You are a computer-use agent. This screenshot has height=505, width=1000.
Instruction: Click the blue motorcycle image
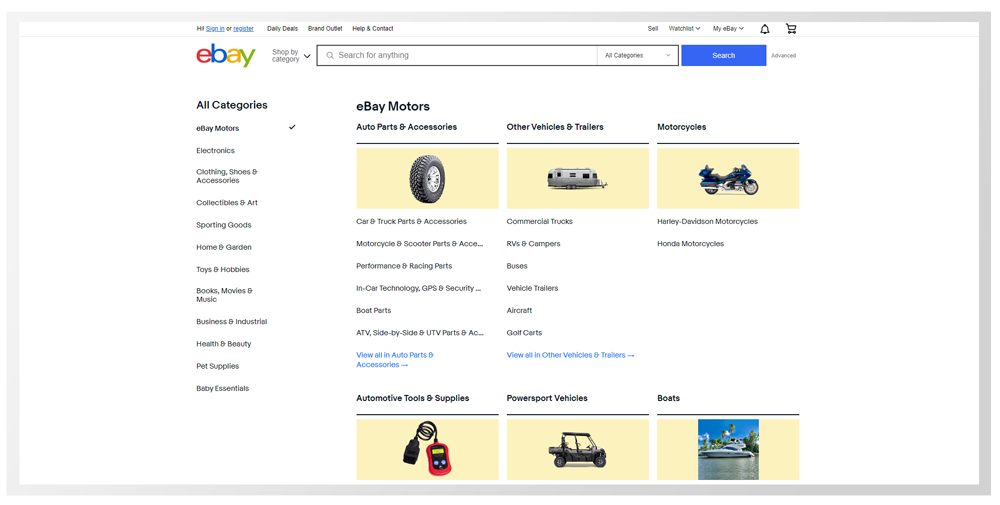click(x=728, y=179)
